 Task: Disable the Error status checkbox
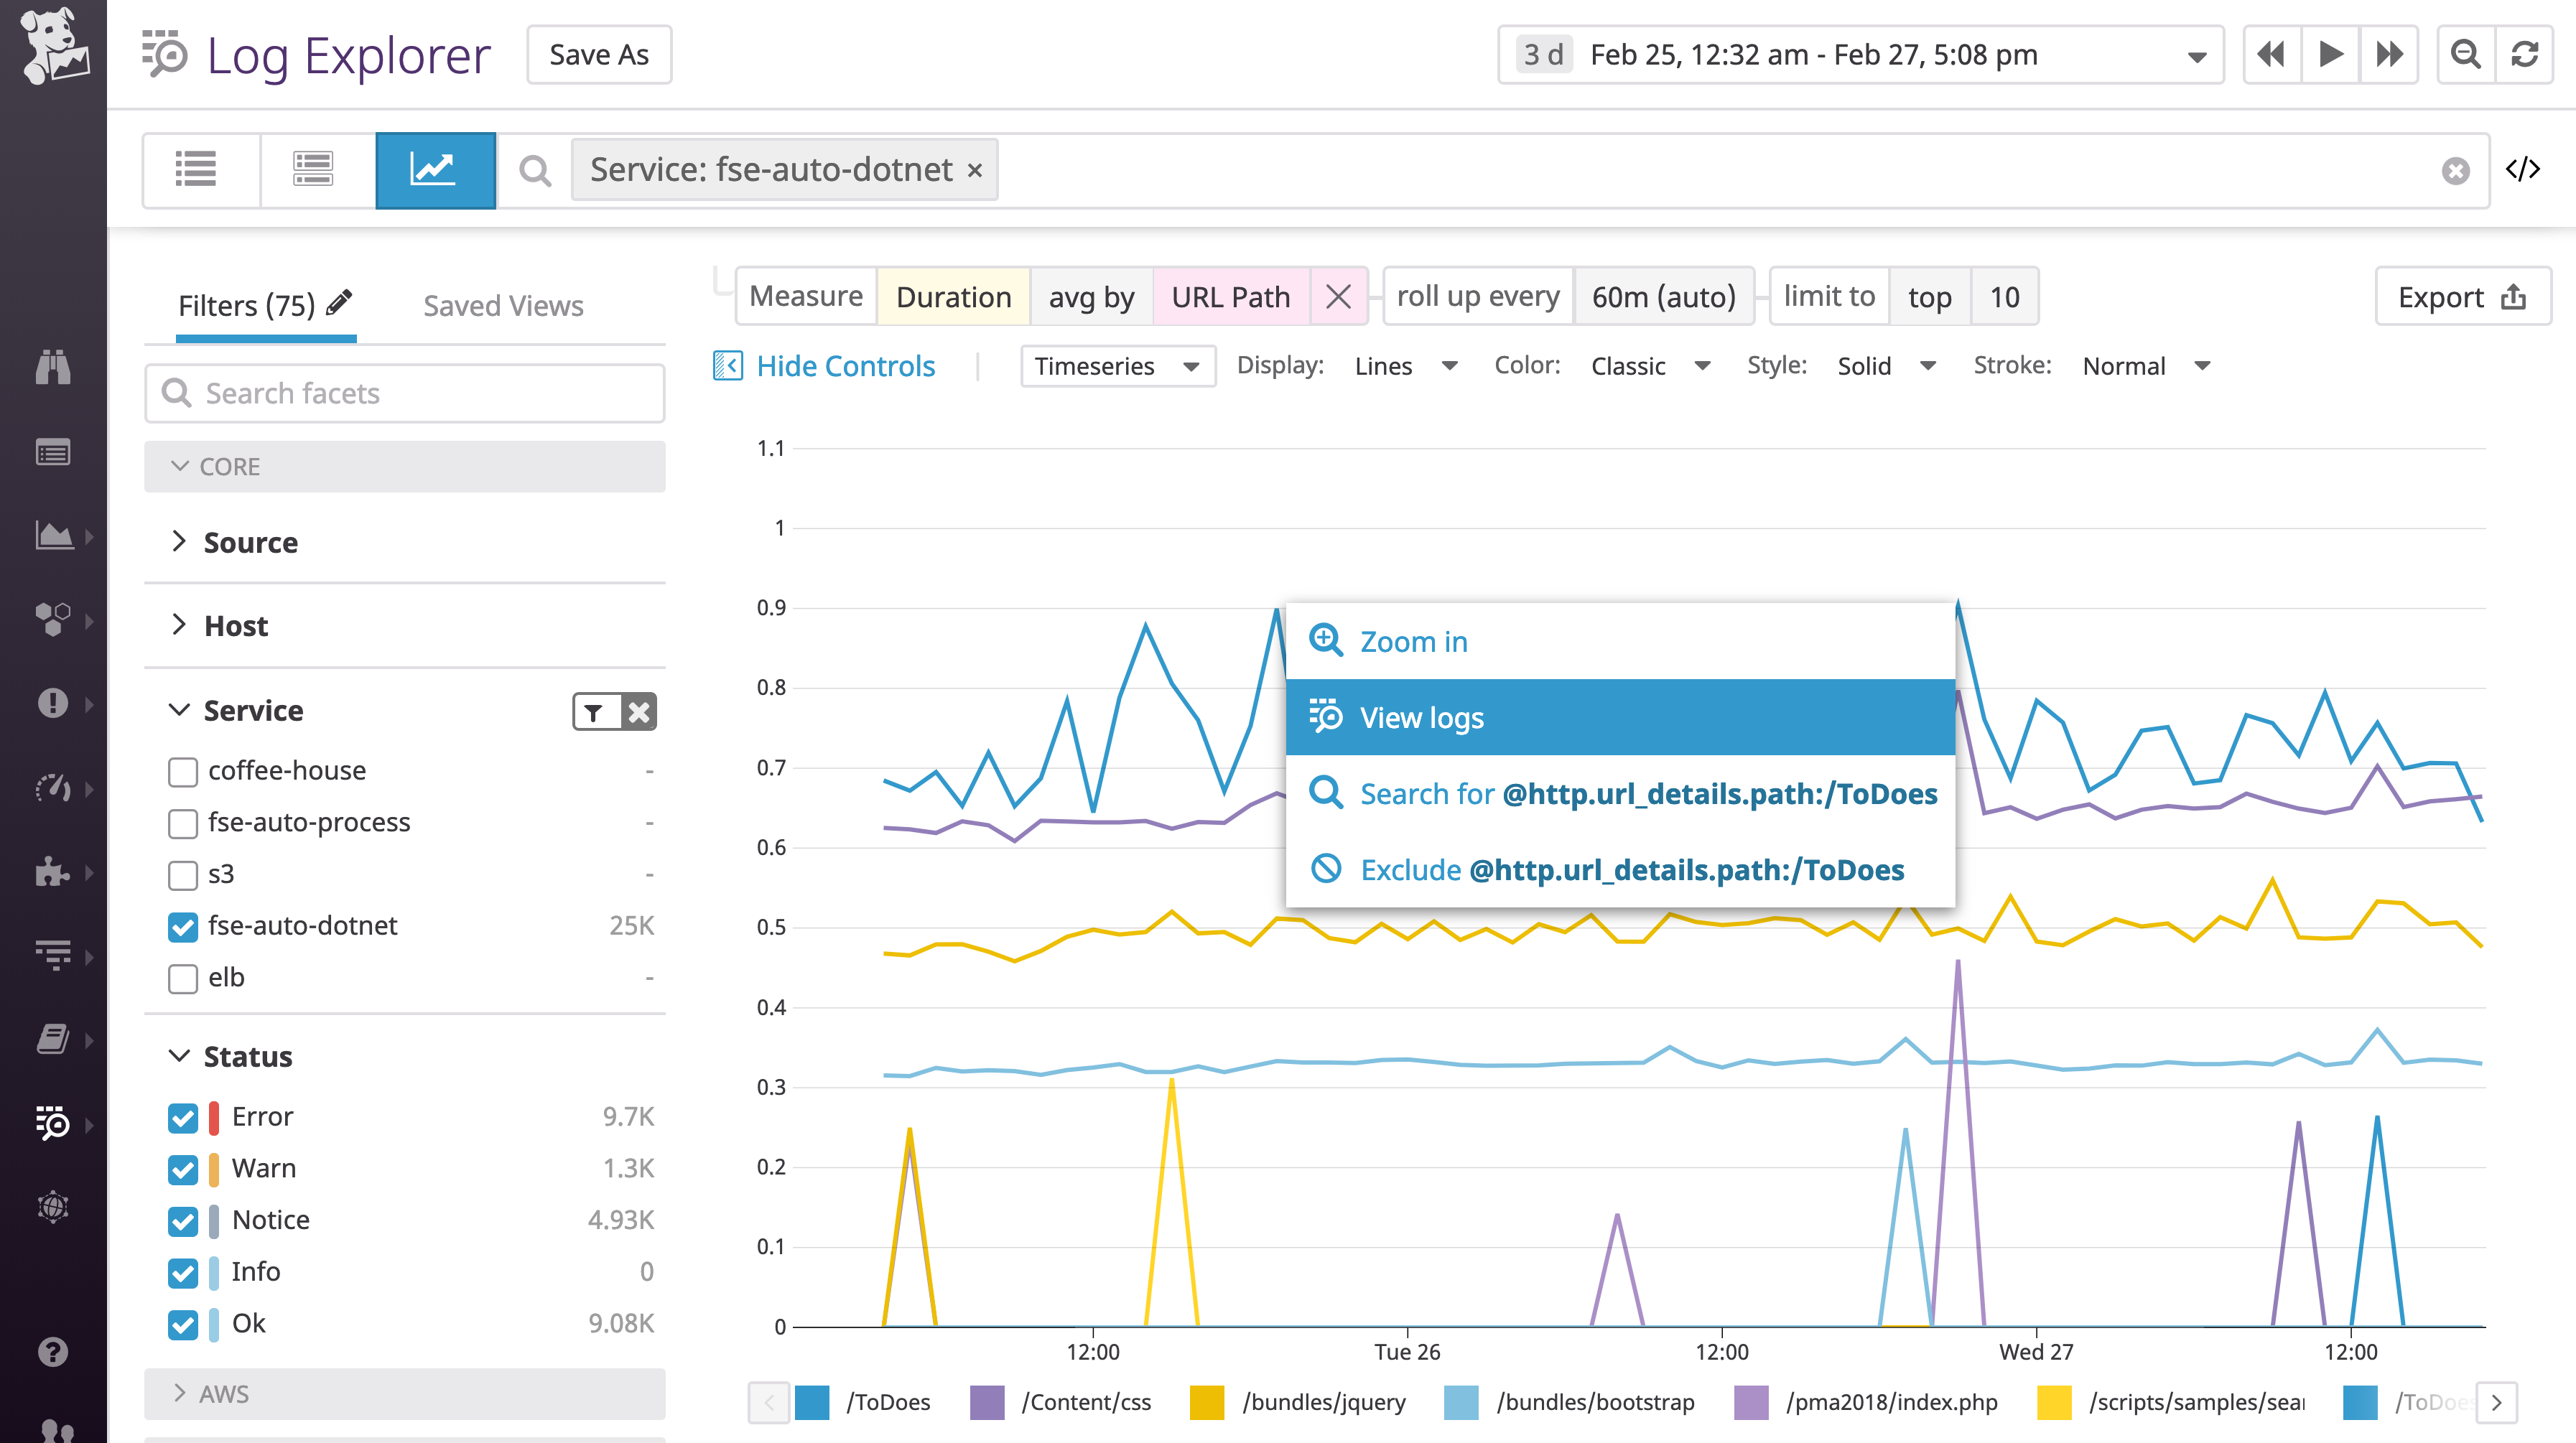click(x=182, y=1118)
